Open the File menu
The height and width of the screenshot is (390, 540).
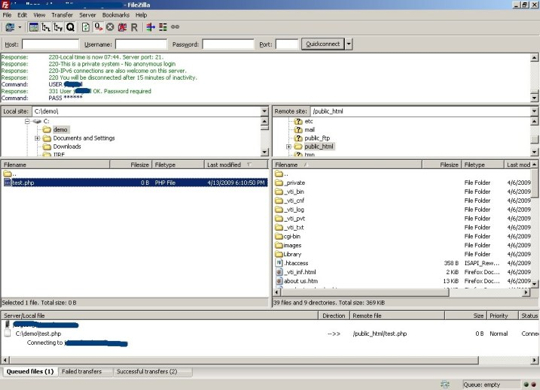pyautogui.click(x=7, y=15)
